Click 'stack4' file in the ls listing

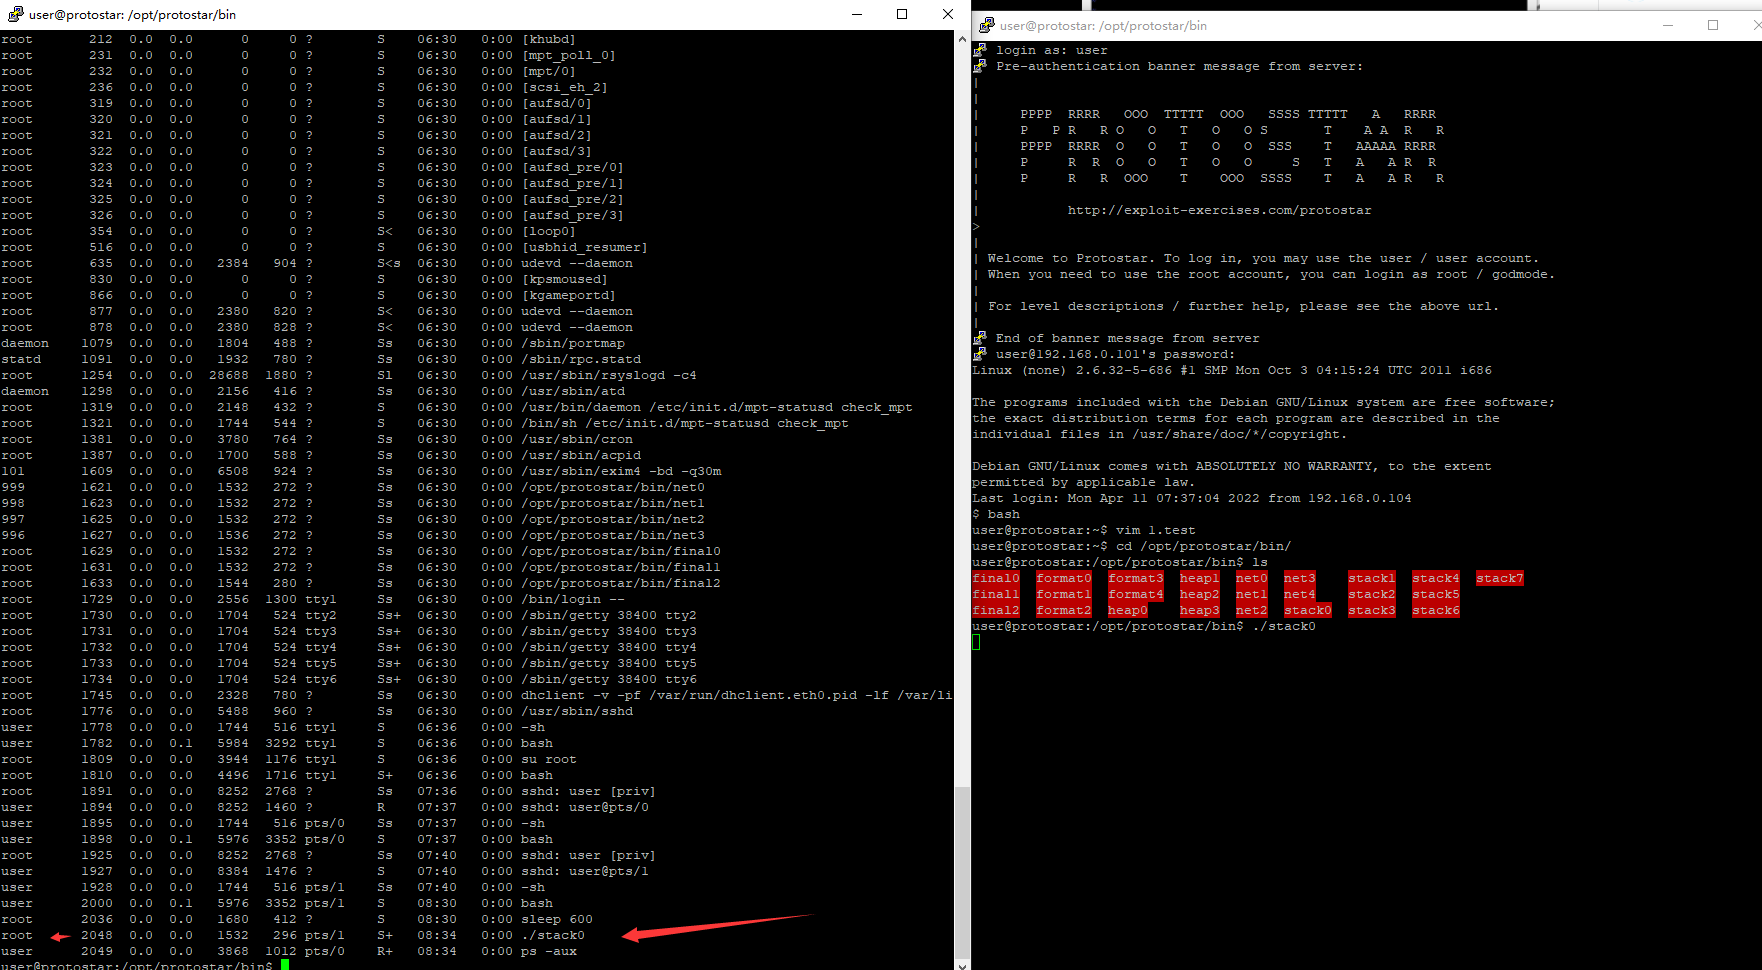click(1436, 578)
